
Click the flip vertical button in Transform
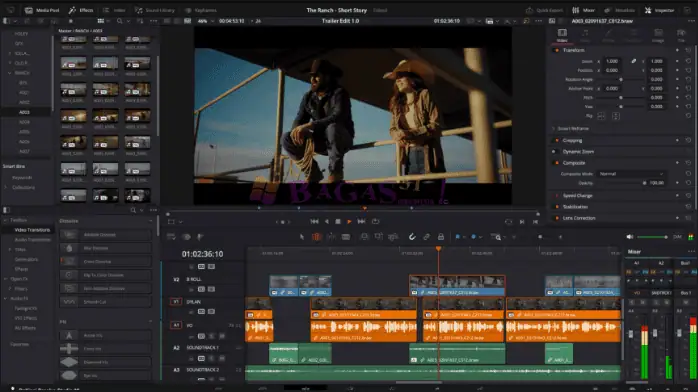(616, 116)
